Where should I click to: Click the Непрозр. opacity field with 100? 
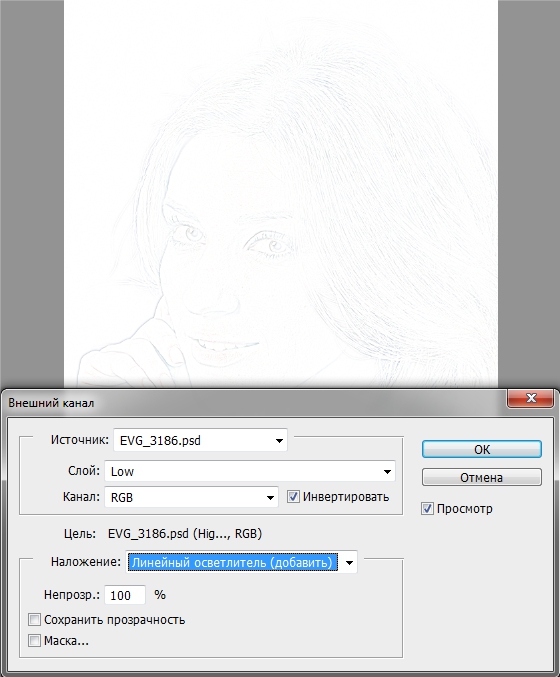coord(125,595)
